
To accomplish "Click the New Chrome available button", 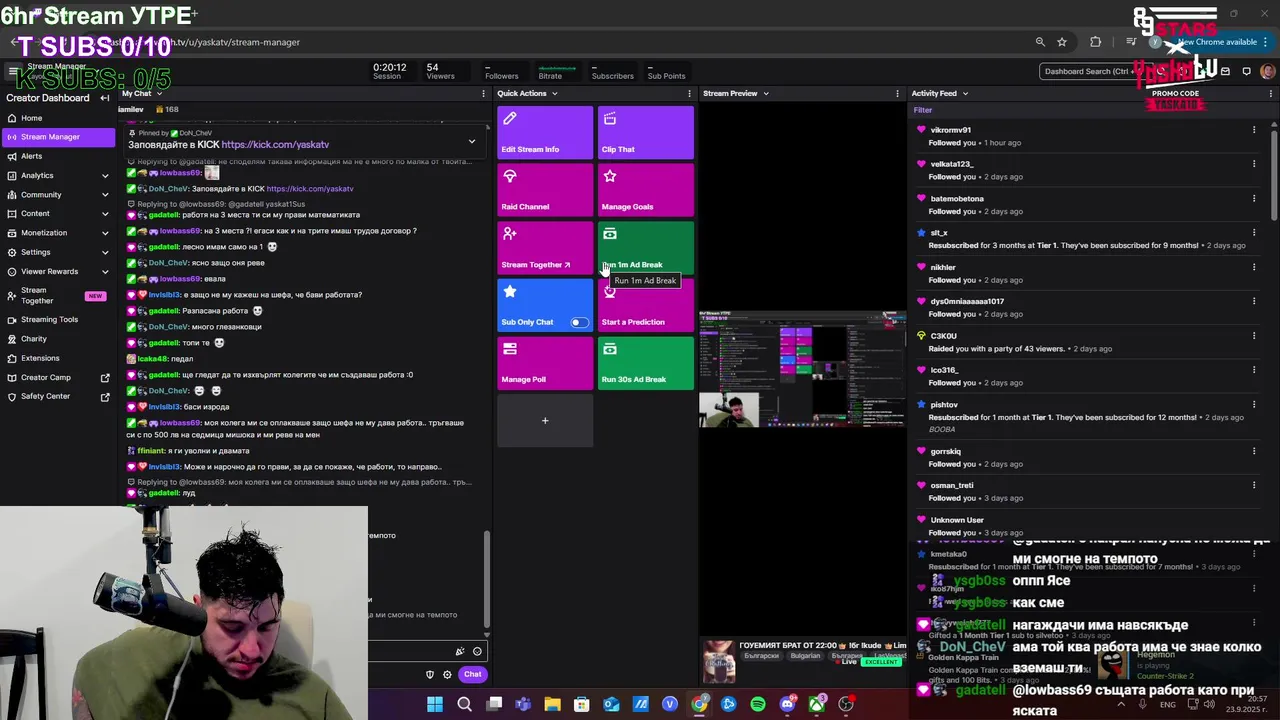I will point(1217,42).
